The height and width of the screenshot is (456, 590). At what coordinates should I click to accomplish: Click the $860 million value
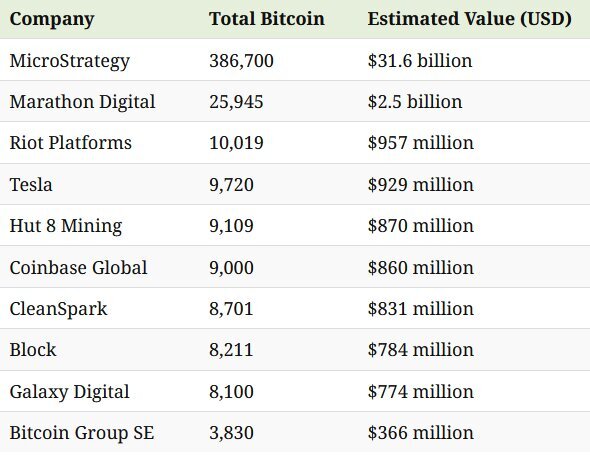click(x=421, y=268)
